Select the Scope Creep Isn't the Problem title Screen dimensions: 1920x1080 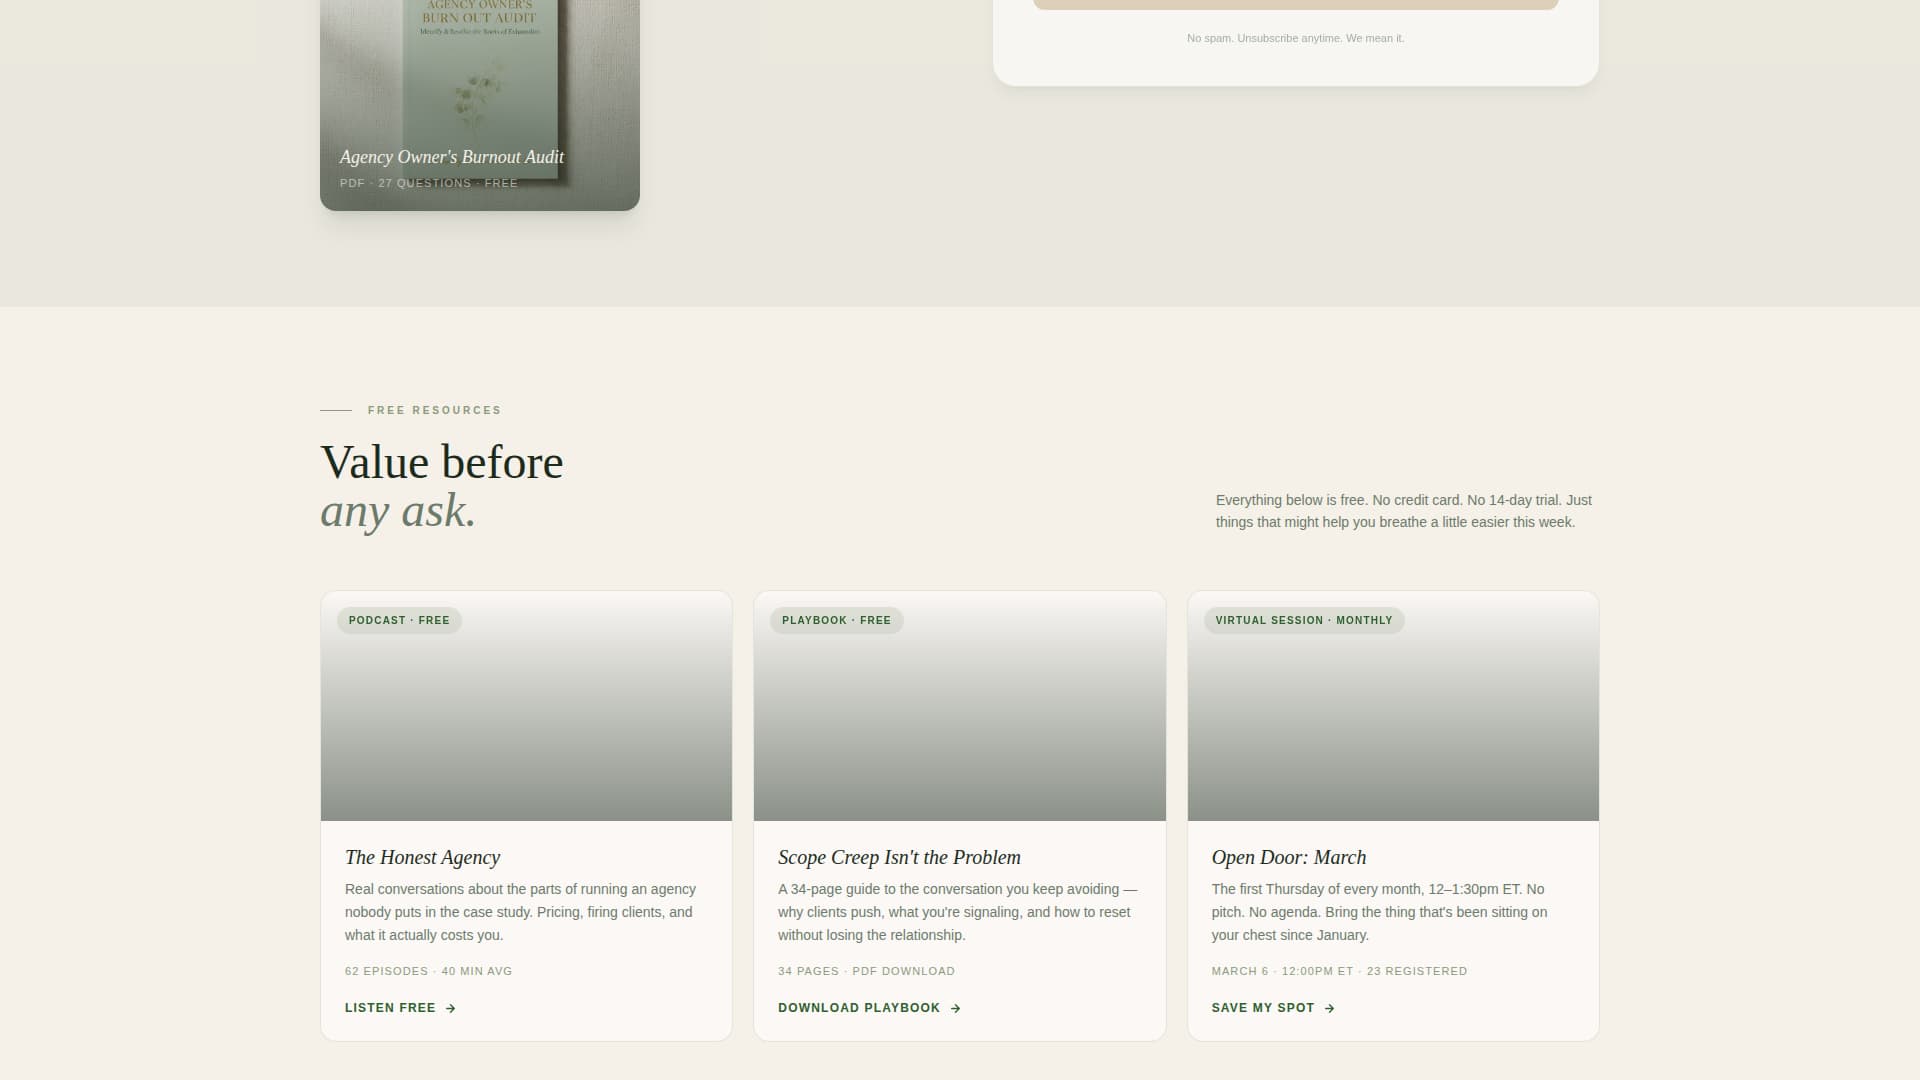899,857
